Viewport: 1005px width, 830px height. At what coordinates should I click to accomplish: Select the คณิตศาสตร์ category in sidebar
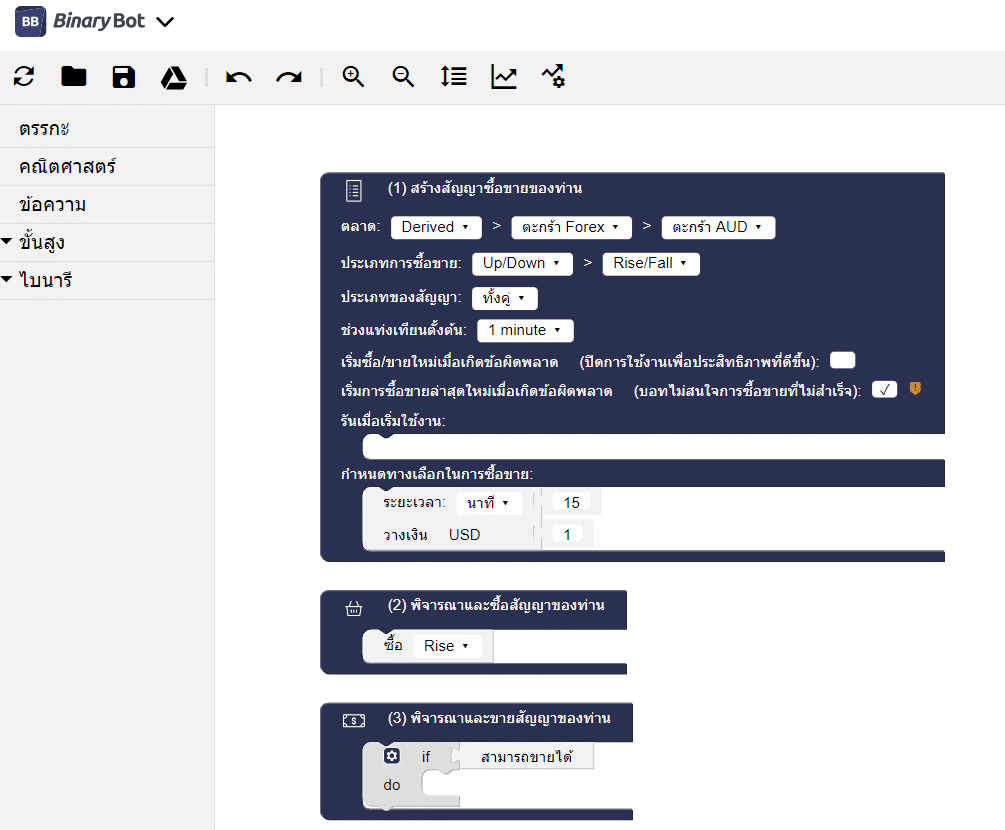coord(67,167)
